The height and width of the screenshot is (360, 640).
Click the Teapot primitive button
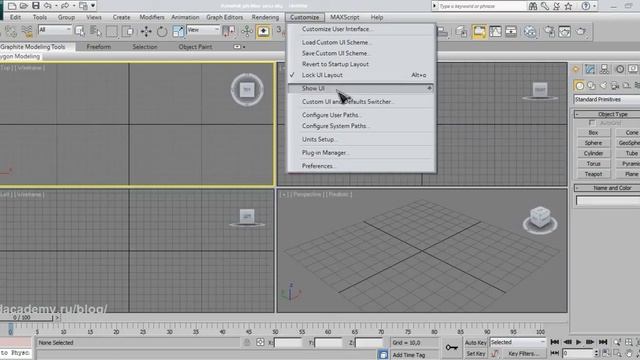click(x=593, y=174)
